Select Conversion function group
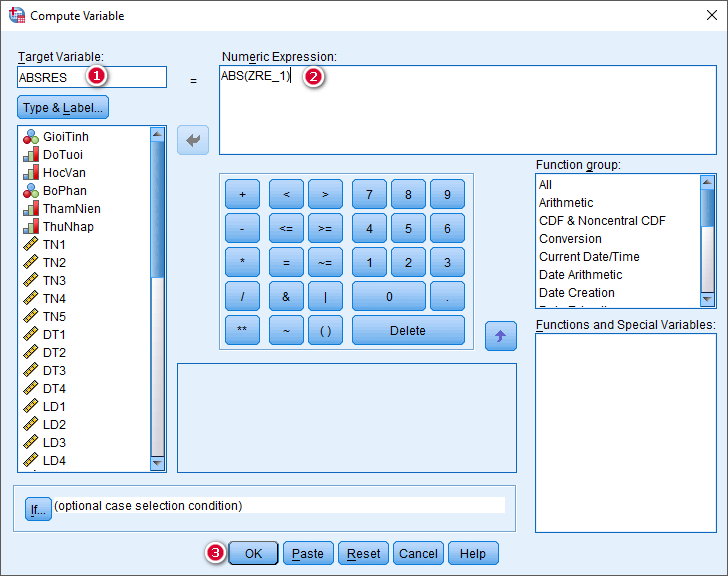 pos(570,239)
